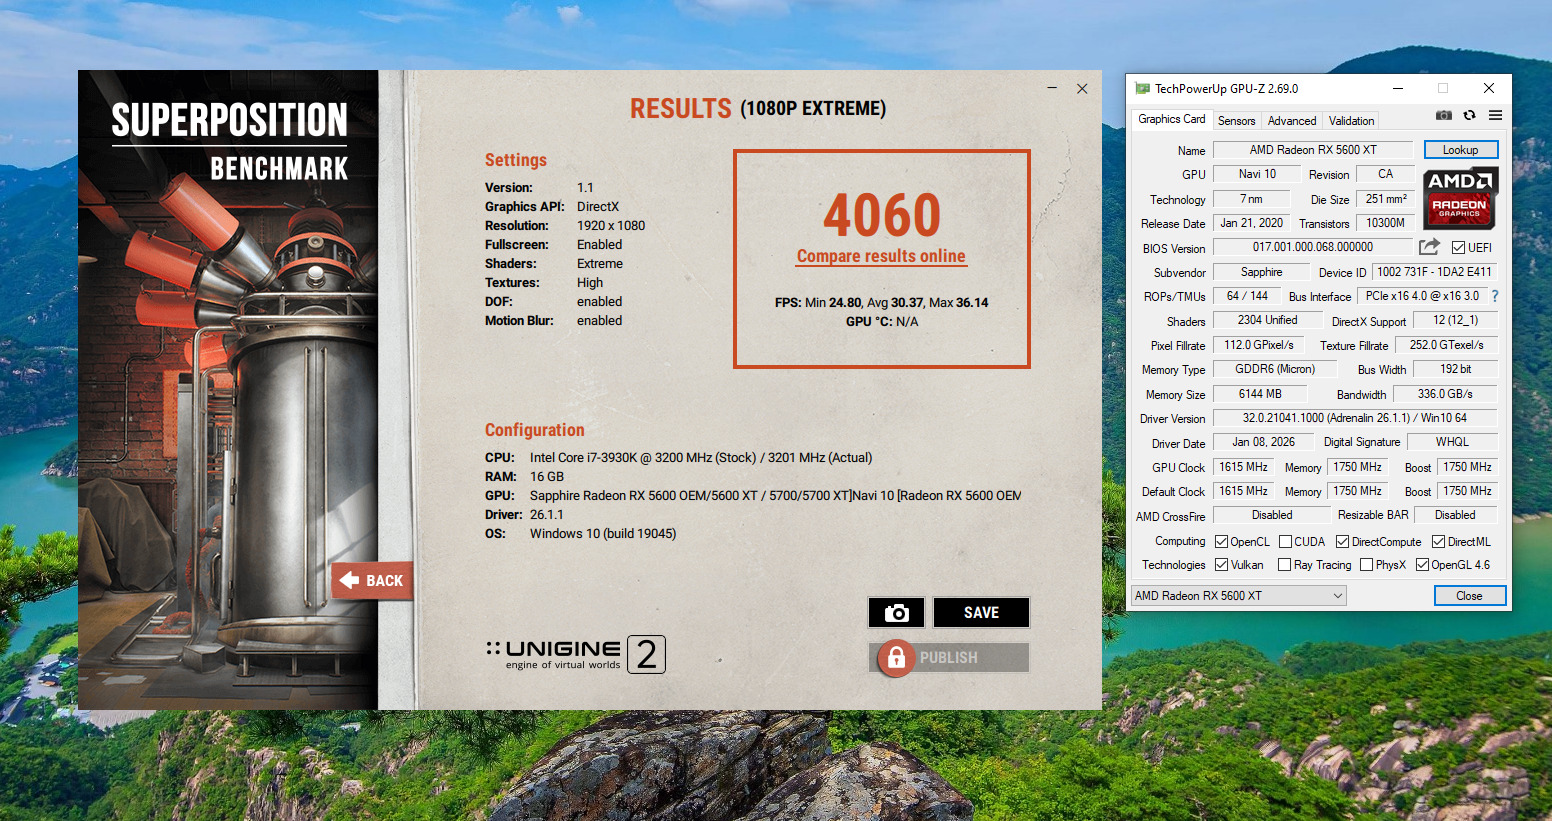
Task: Click the Lookup button
Action: tap(1460, 150)
